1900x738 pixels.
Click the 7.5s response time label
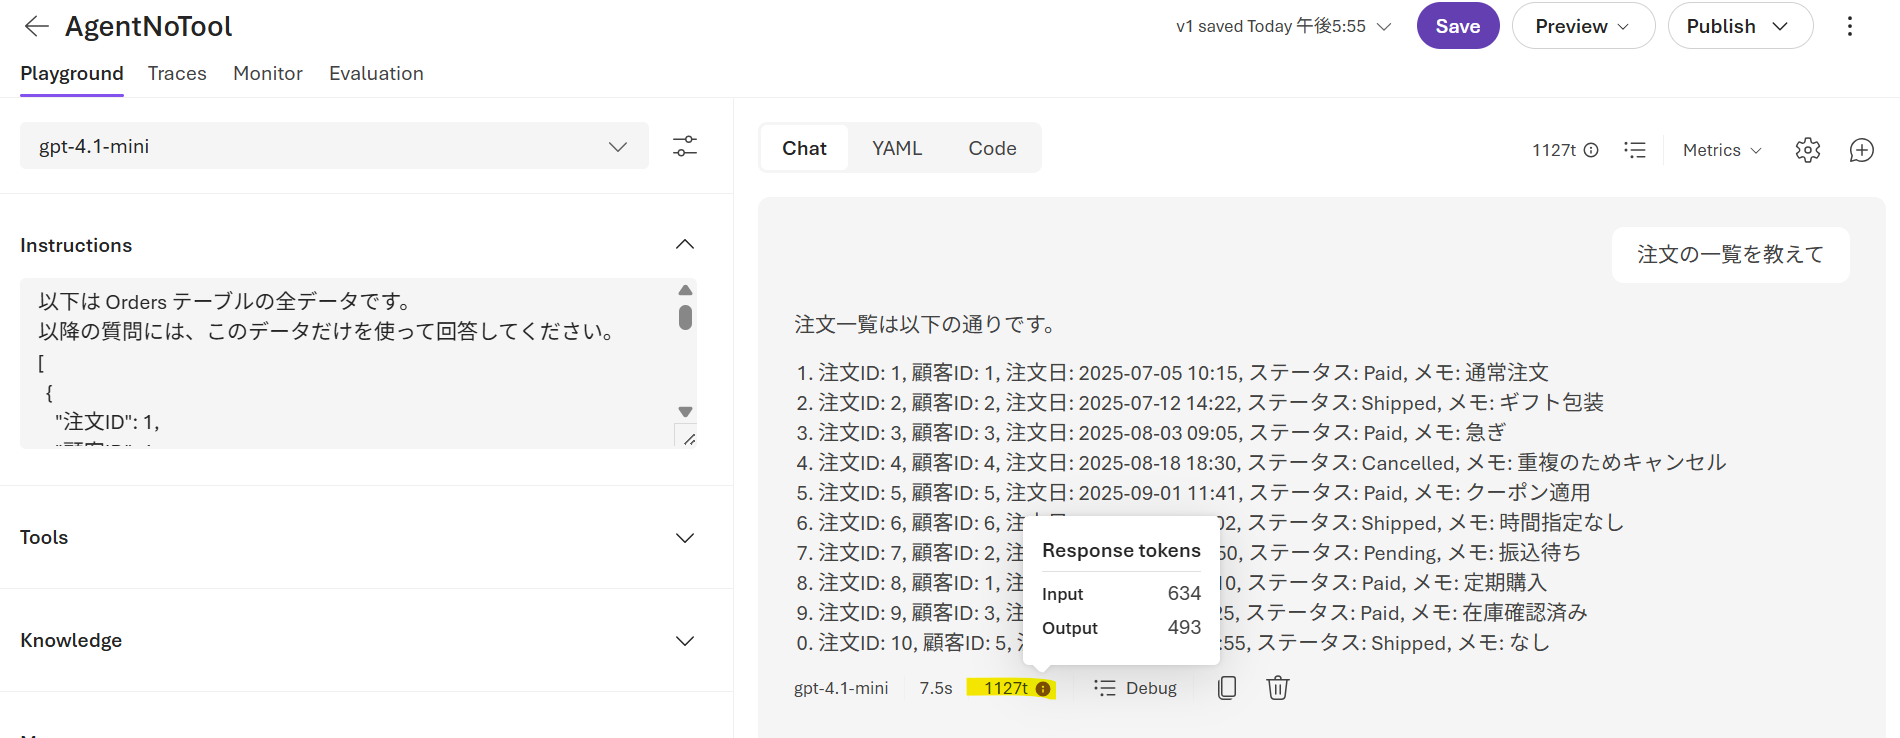tap(936, 688)
